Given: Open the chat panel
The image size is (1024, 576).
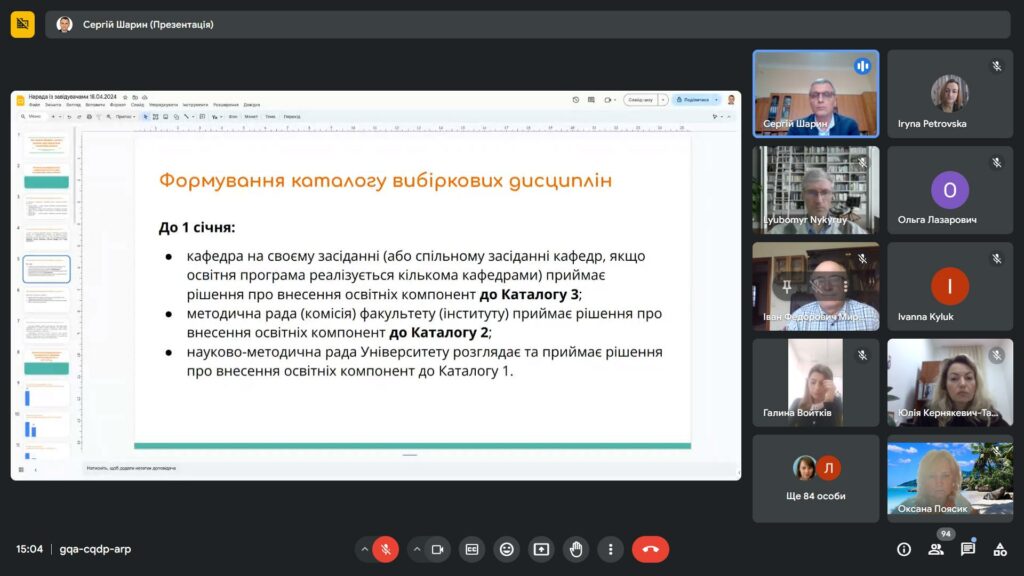Looking at the screenshot, I should 968,549.
